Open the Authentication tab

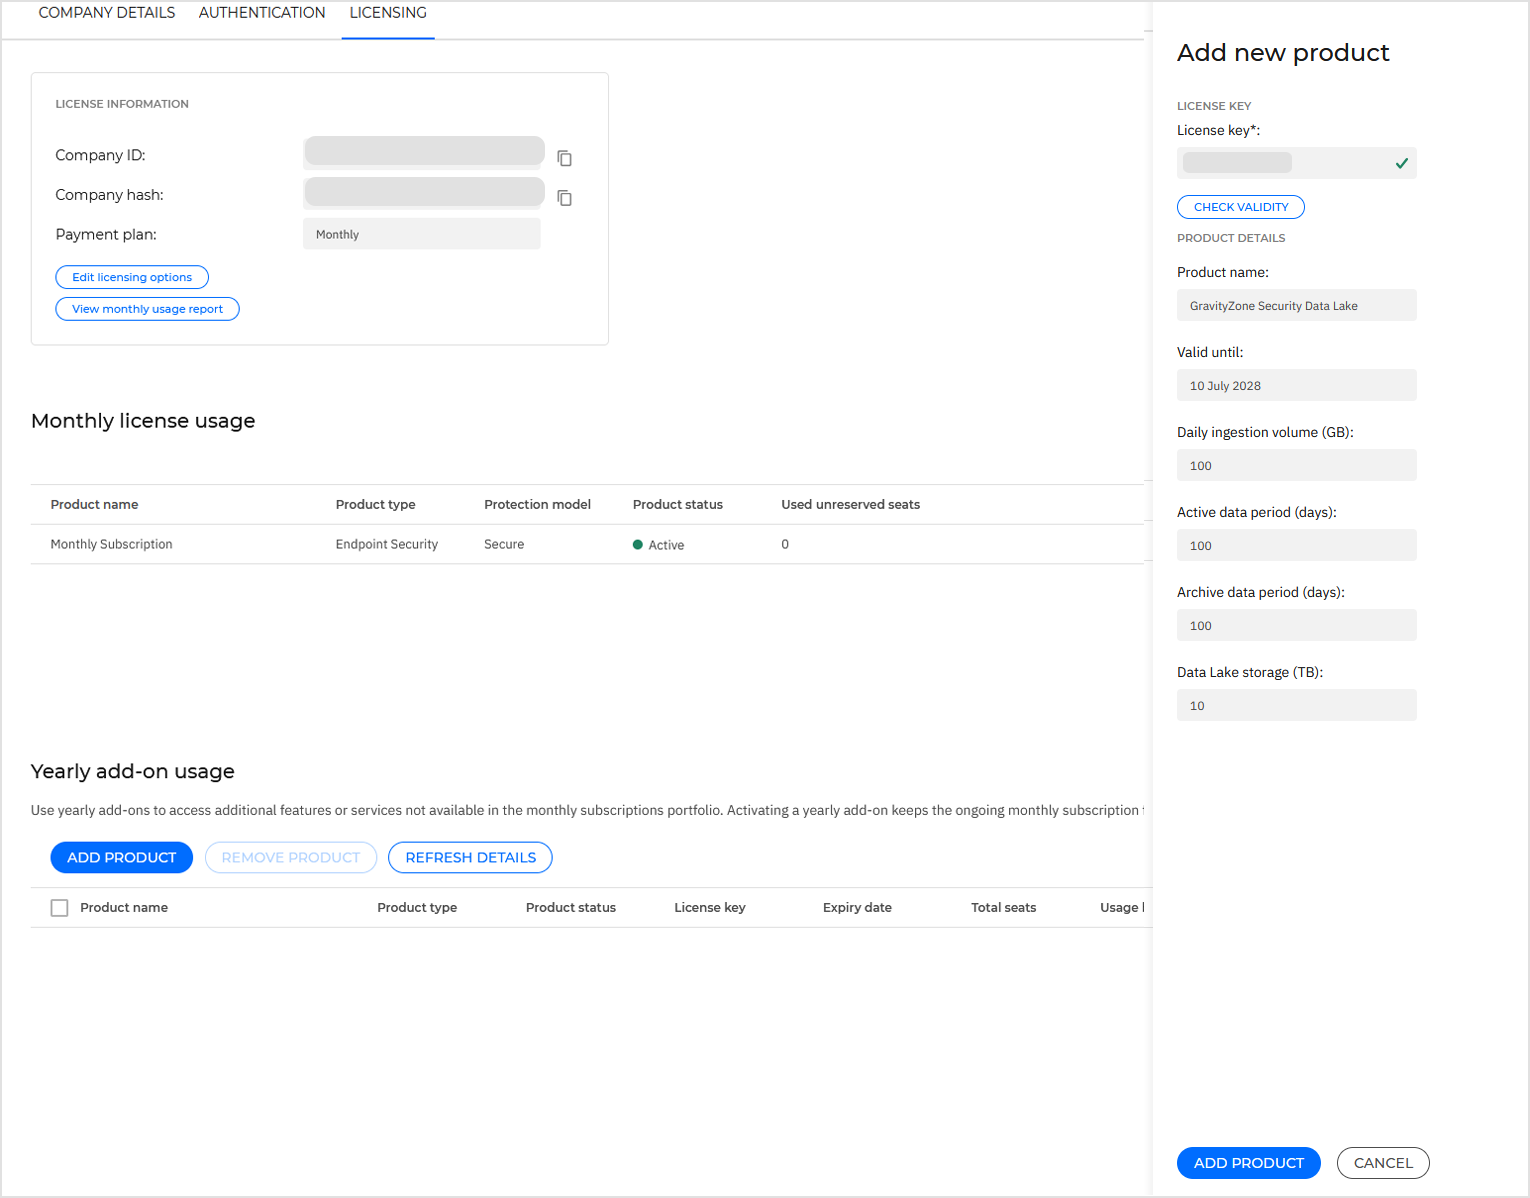pyautogui.click(x=261, y=12)
